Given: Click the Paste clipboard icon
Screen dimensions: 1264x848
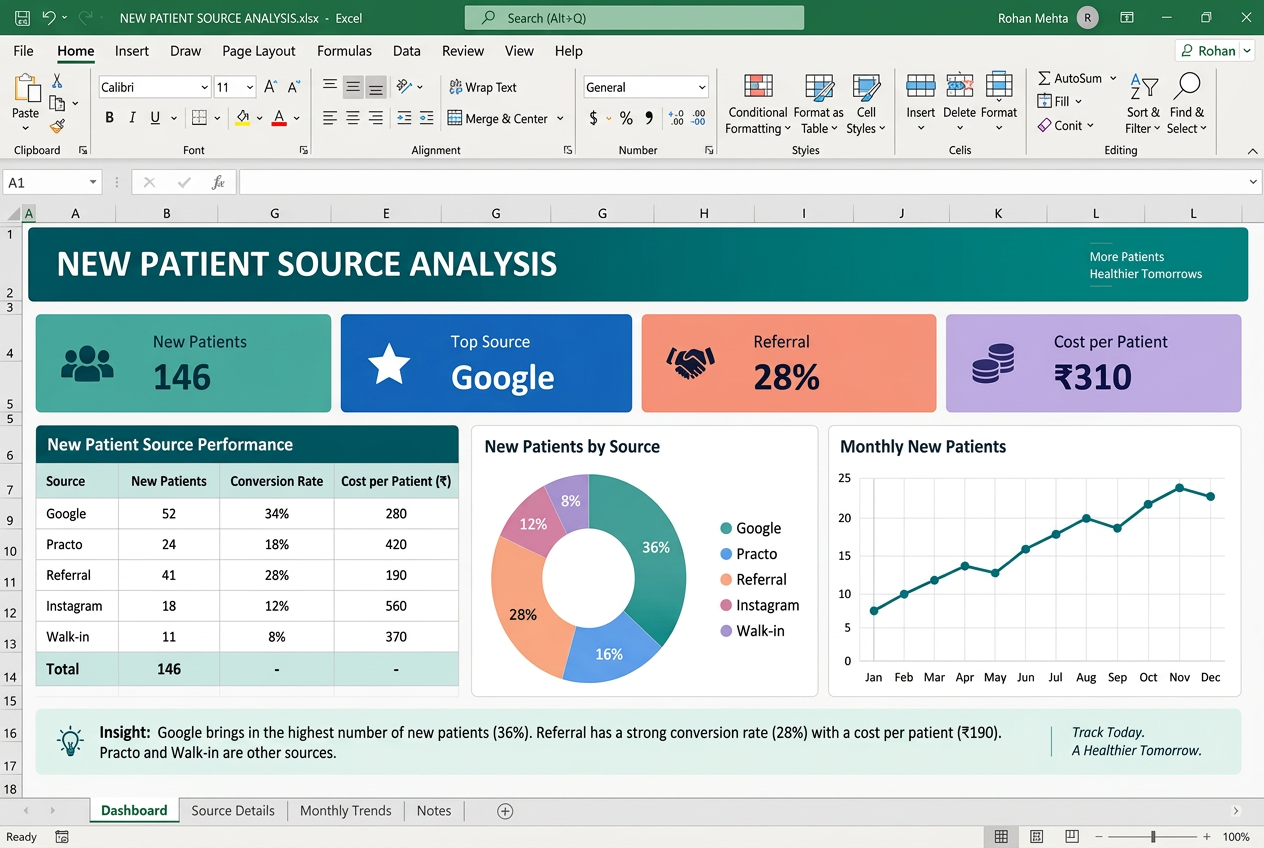Looking at the screenshot, I should pyautogui.click(x=26, y=89).
